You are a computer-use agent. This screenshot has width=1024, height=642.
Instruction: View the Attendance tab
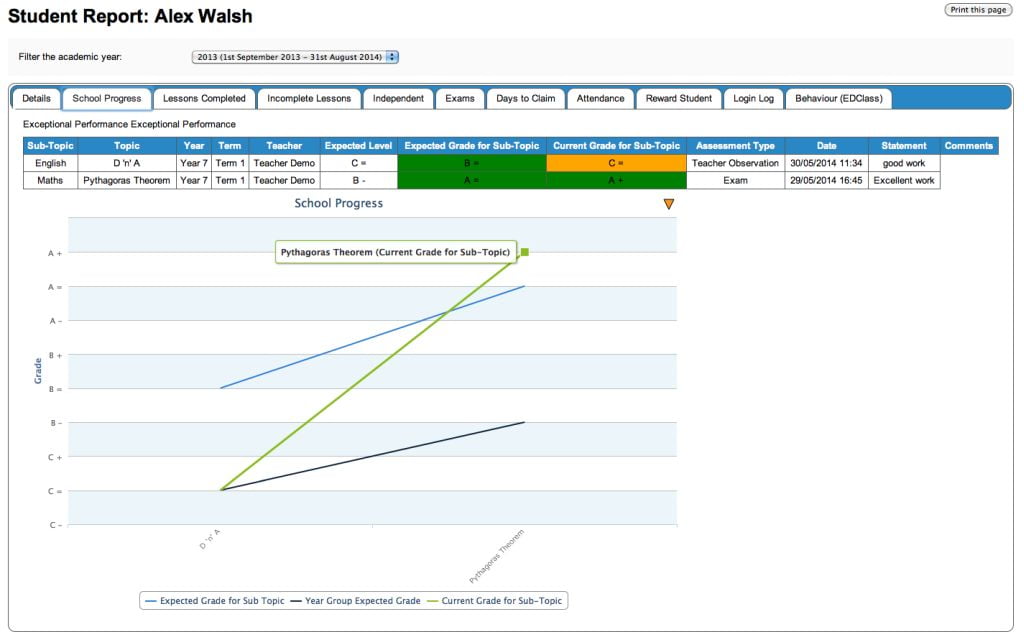(x=600, y=99)
